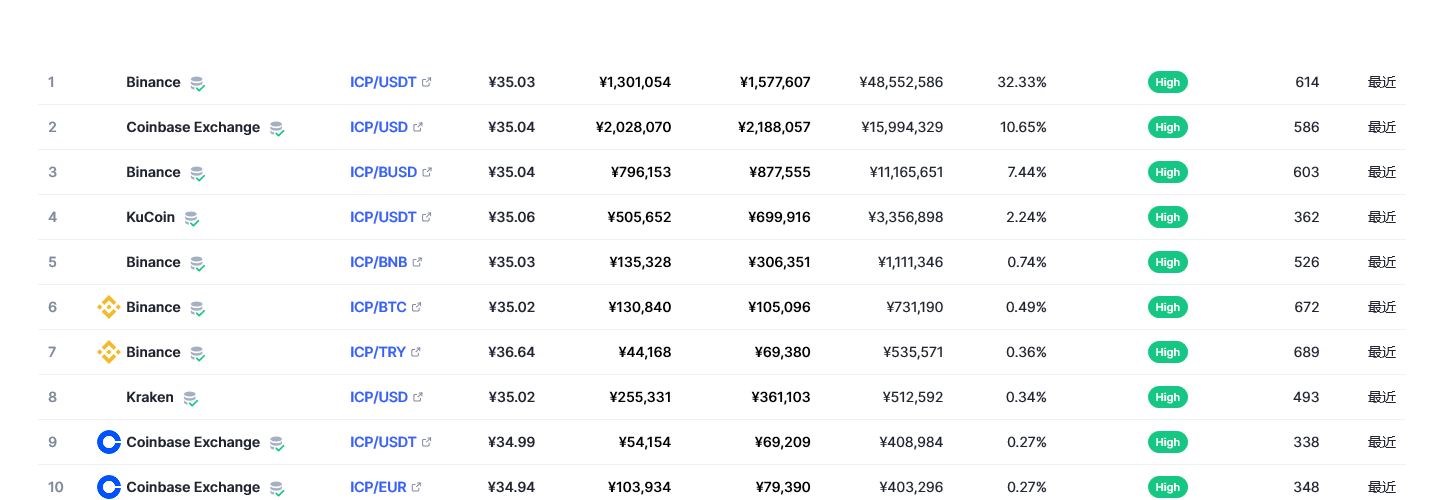Click verified reserves icon beside KuCoin

(x=191, y=218)
